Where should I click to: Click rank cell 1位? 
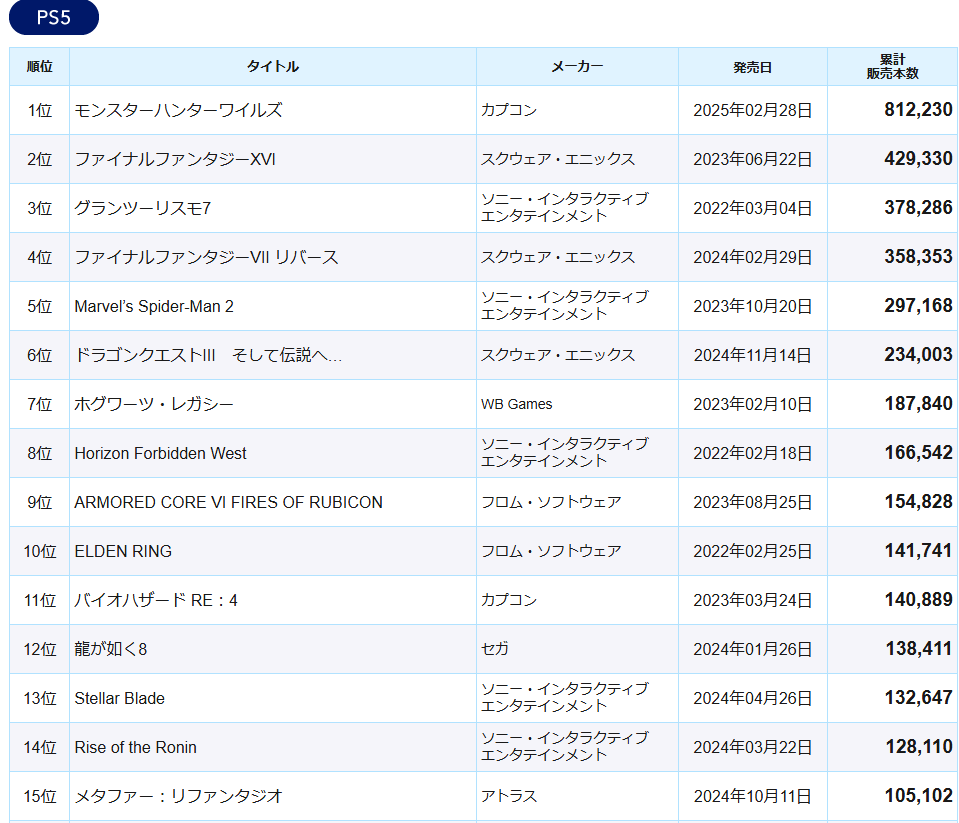click(40, 110)
